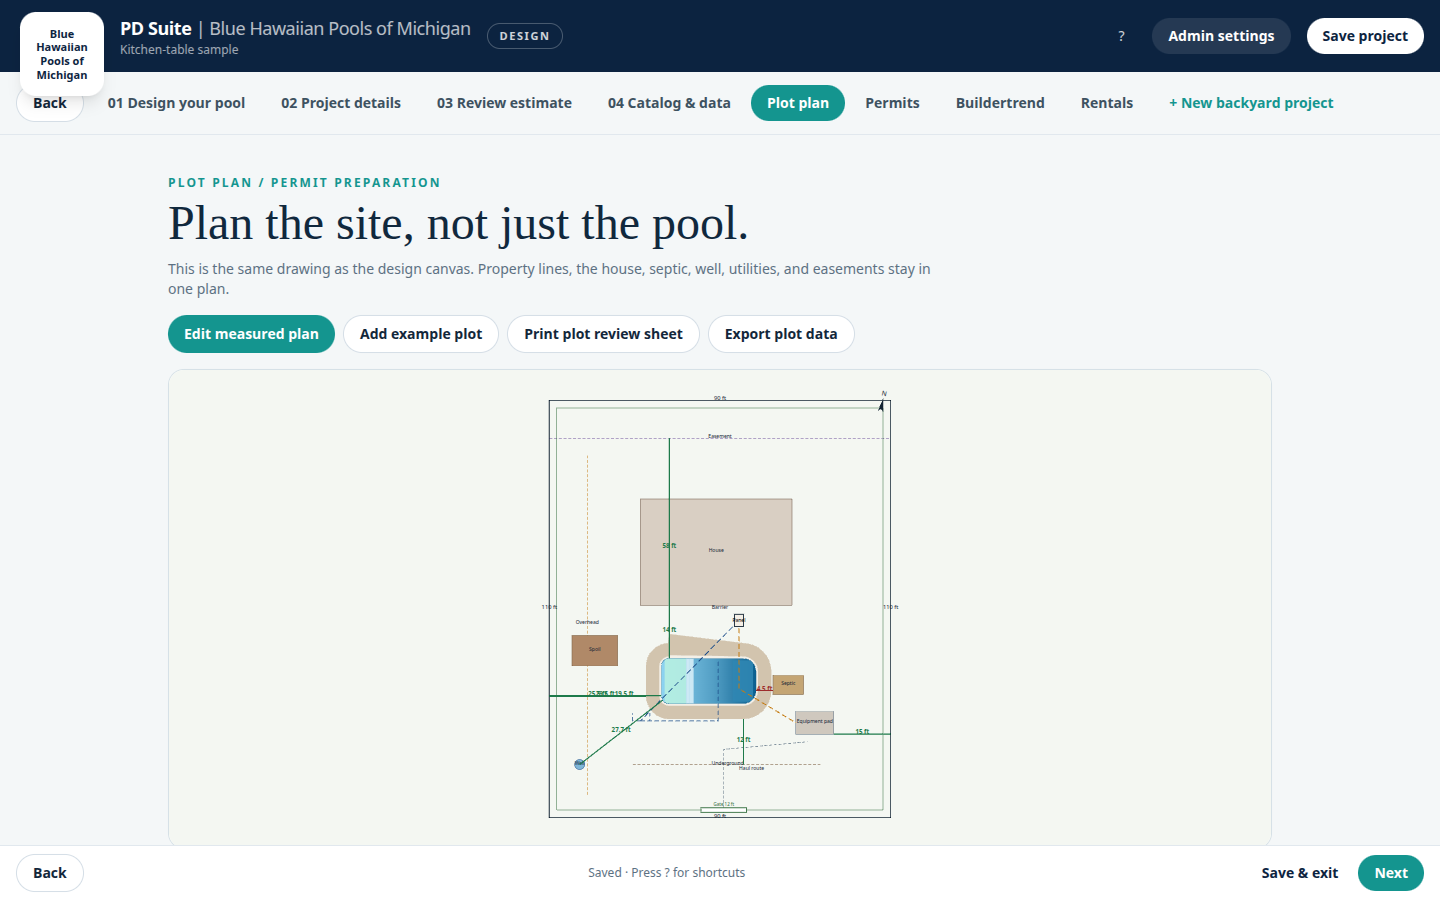Open the 01 Design your pool tab
Viewport: 1440px width, 900px height.
(x=176, y=103)
